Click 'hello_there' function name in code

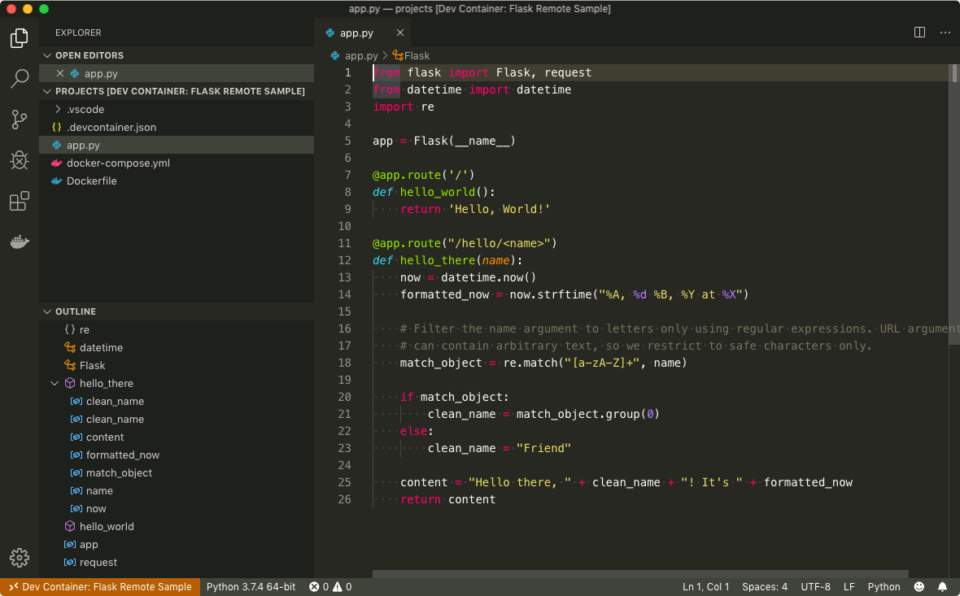(438, 260)
